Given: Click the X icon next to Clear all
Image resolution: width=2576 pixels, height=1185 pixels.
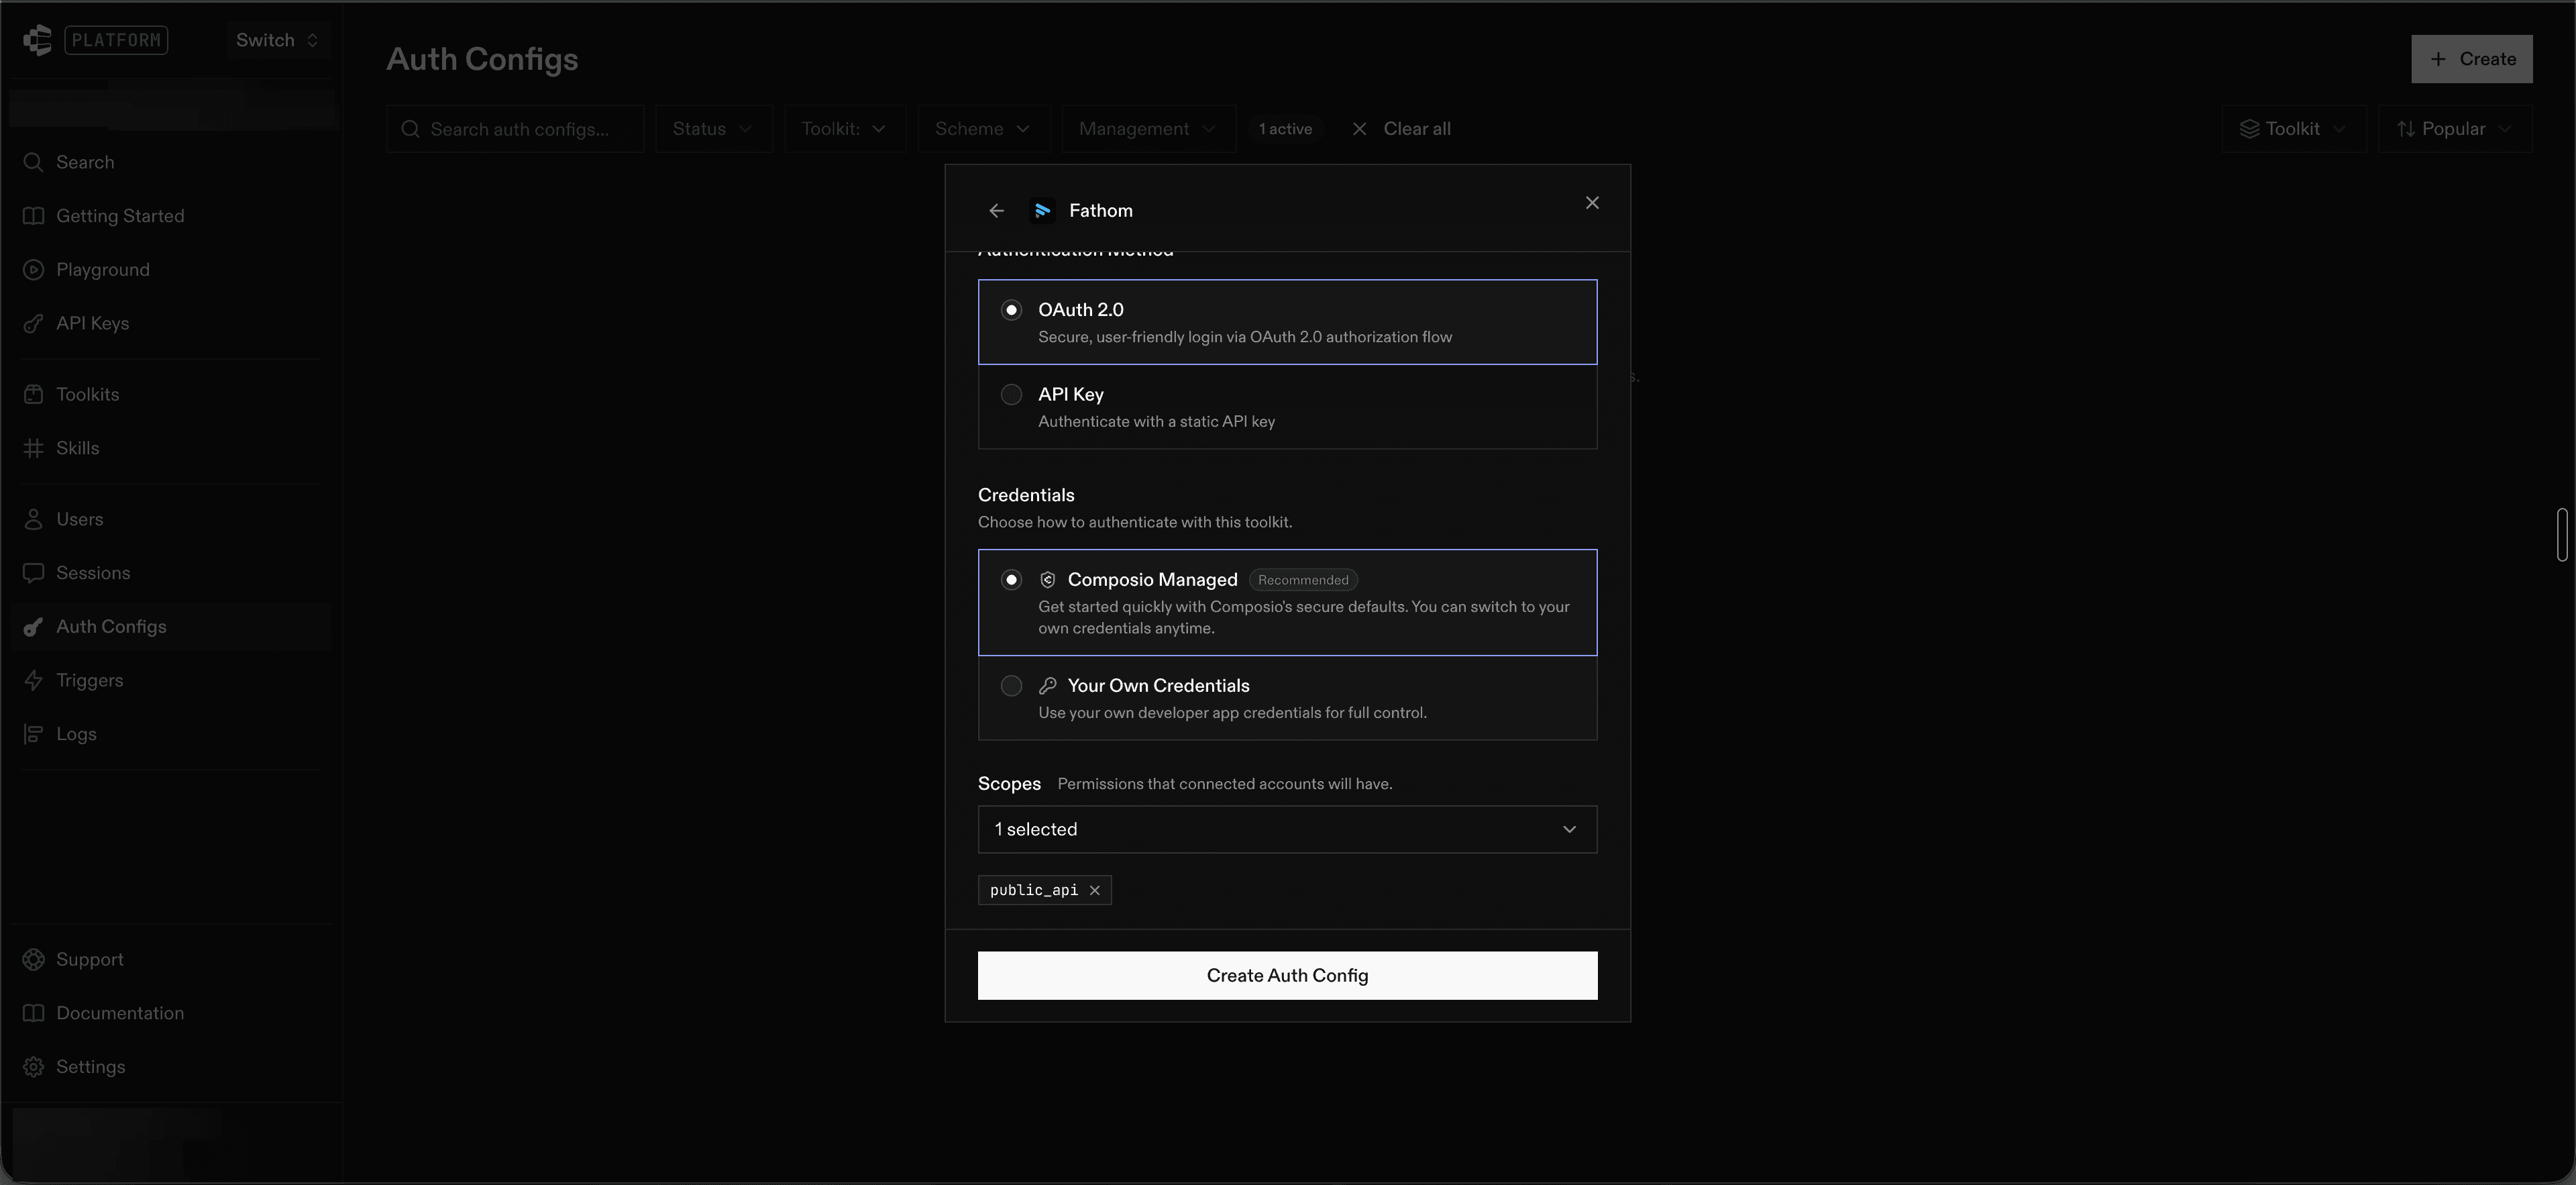Looking at the screenshot, I should coord(1359,129).
